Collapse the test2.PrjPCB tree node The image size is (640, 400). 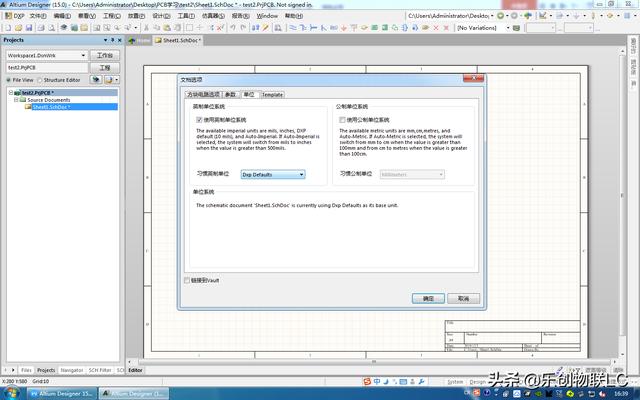pos(11,93)
